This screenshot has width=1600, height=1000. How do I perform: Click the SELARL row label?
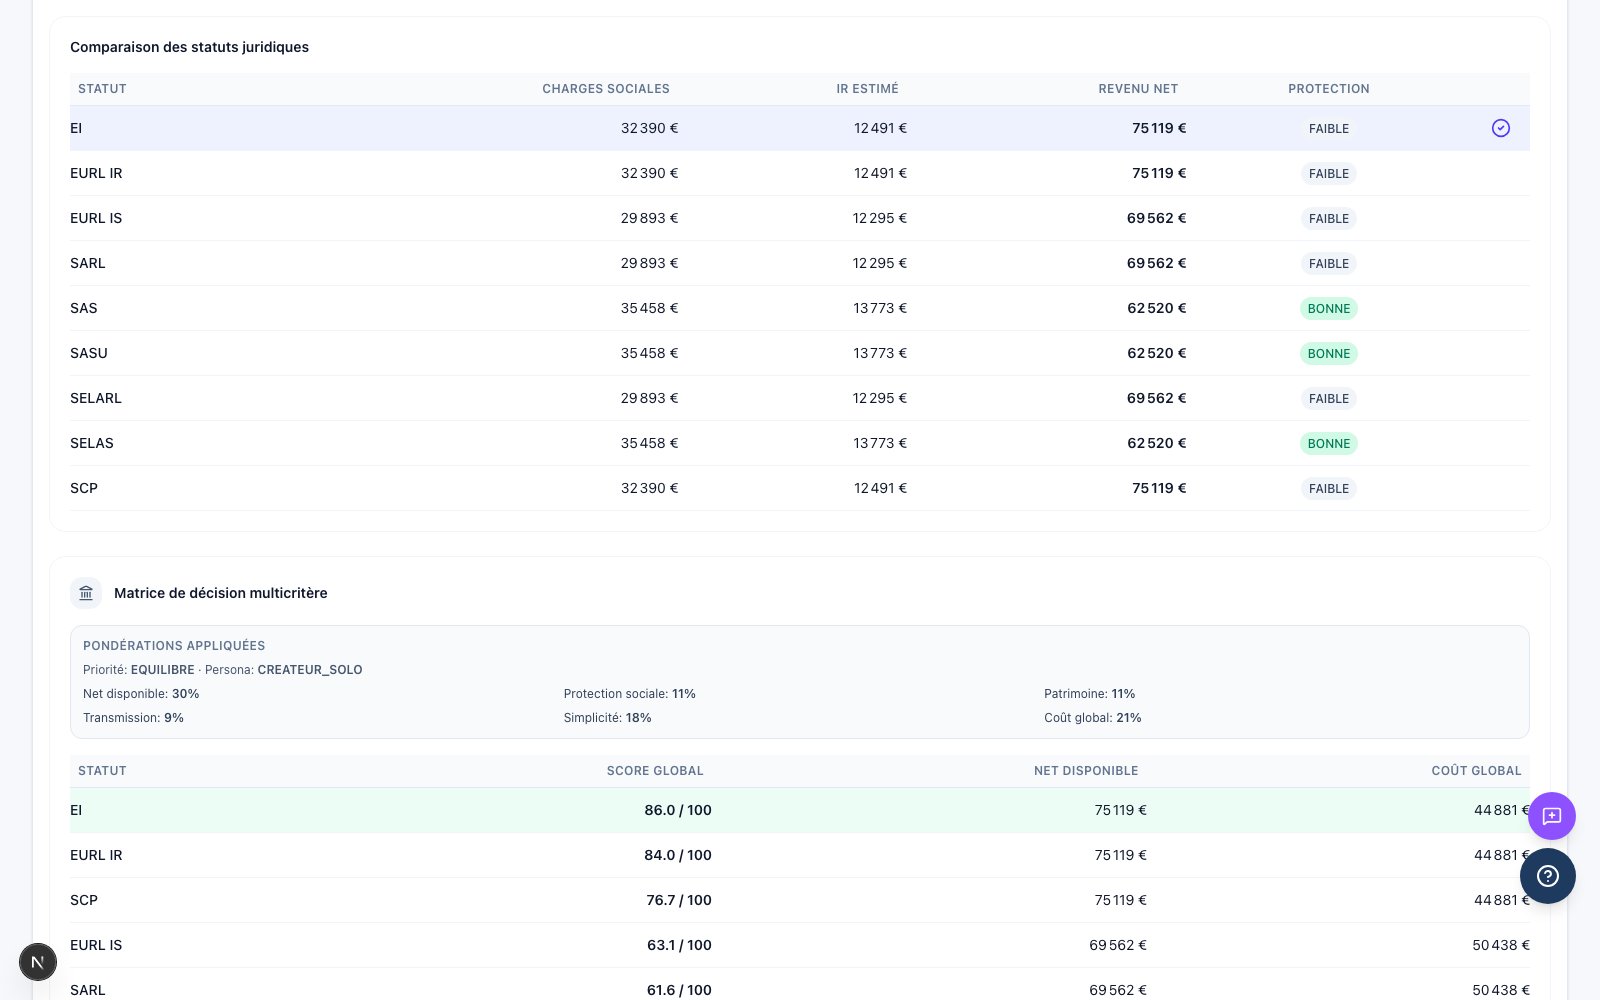click(x=96, y=398)
